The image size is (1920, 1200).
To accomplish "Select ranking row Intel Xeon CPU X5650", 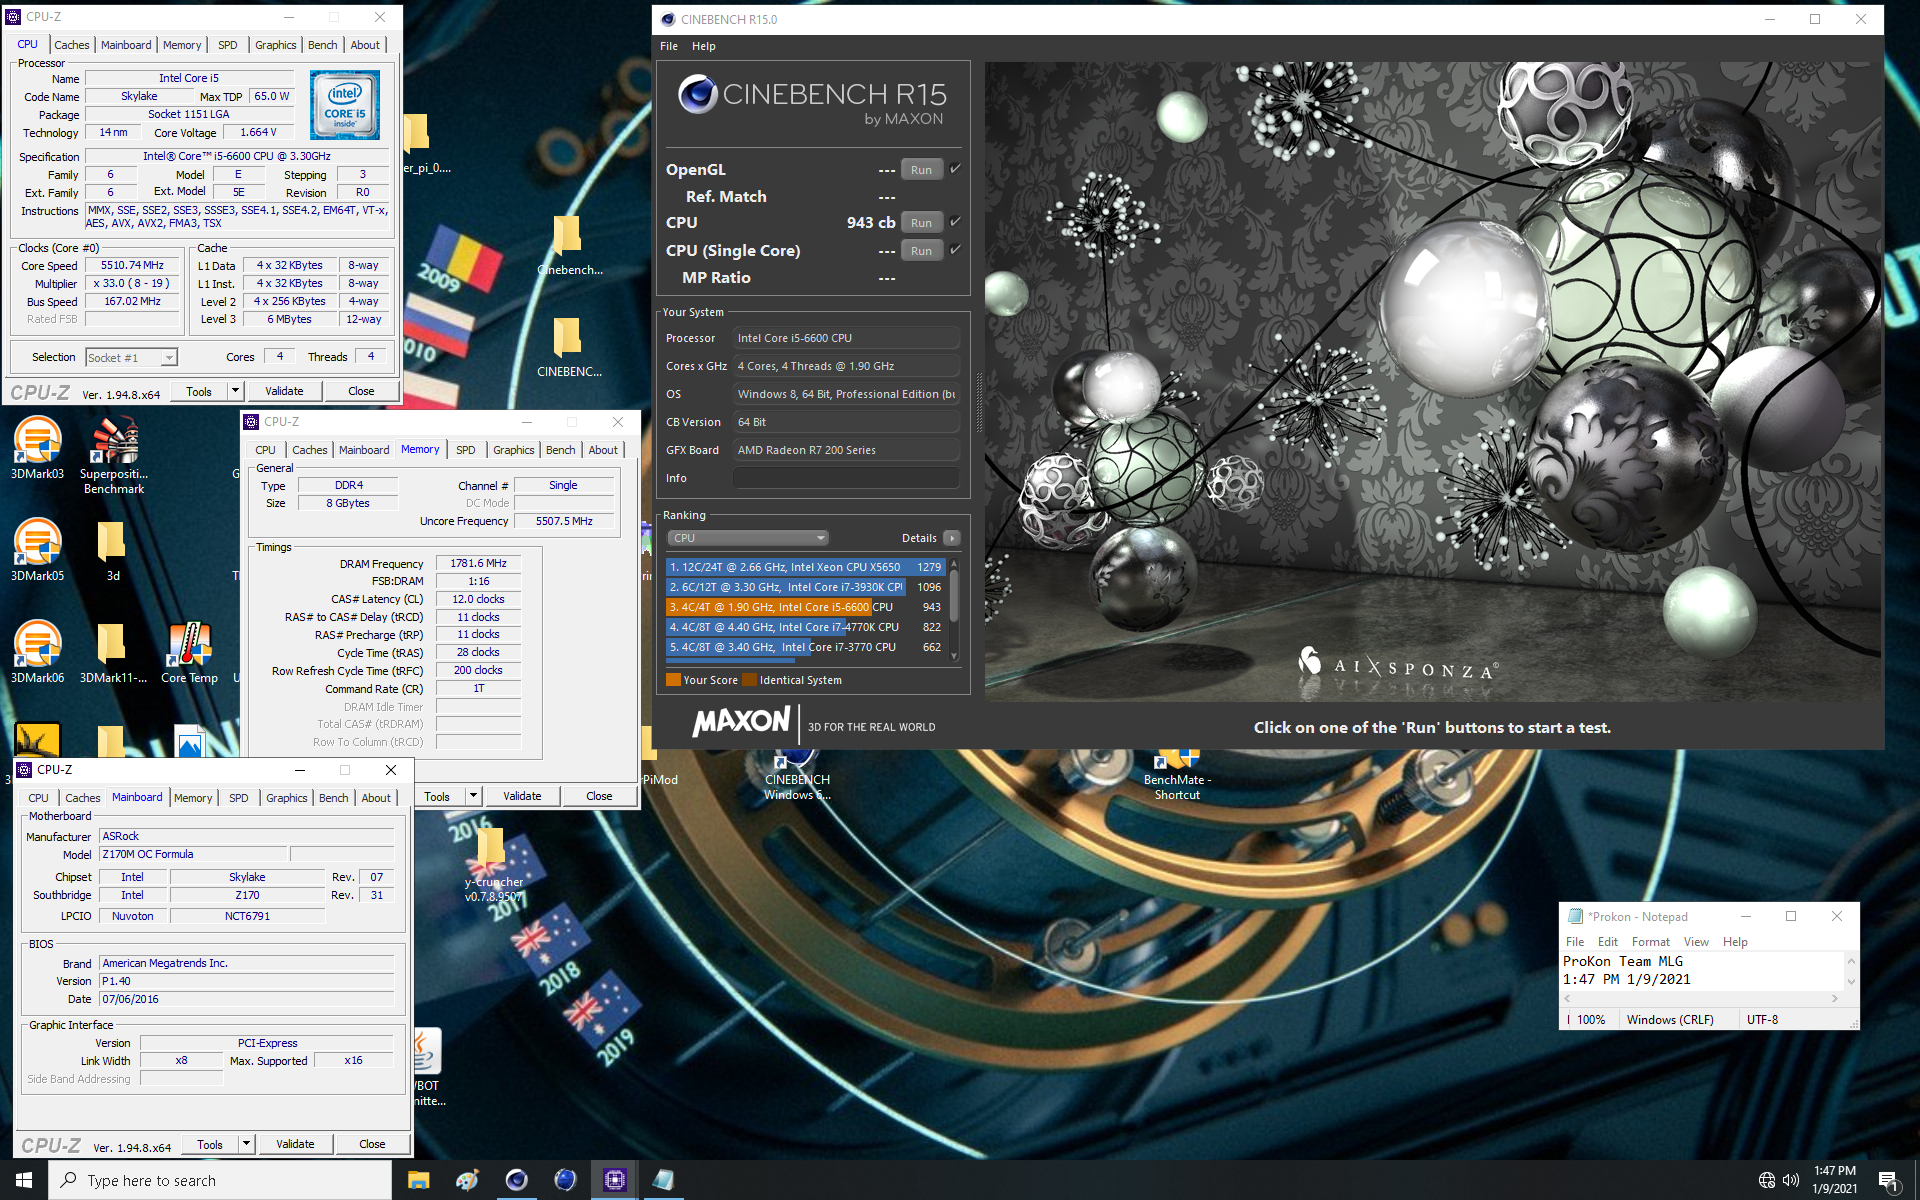I will click(805, 567).
